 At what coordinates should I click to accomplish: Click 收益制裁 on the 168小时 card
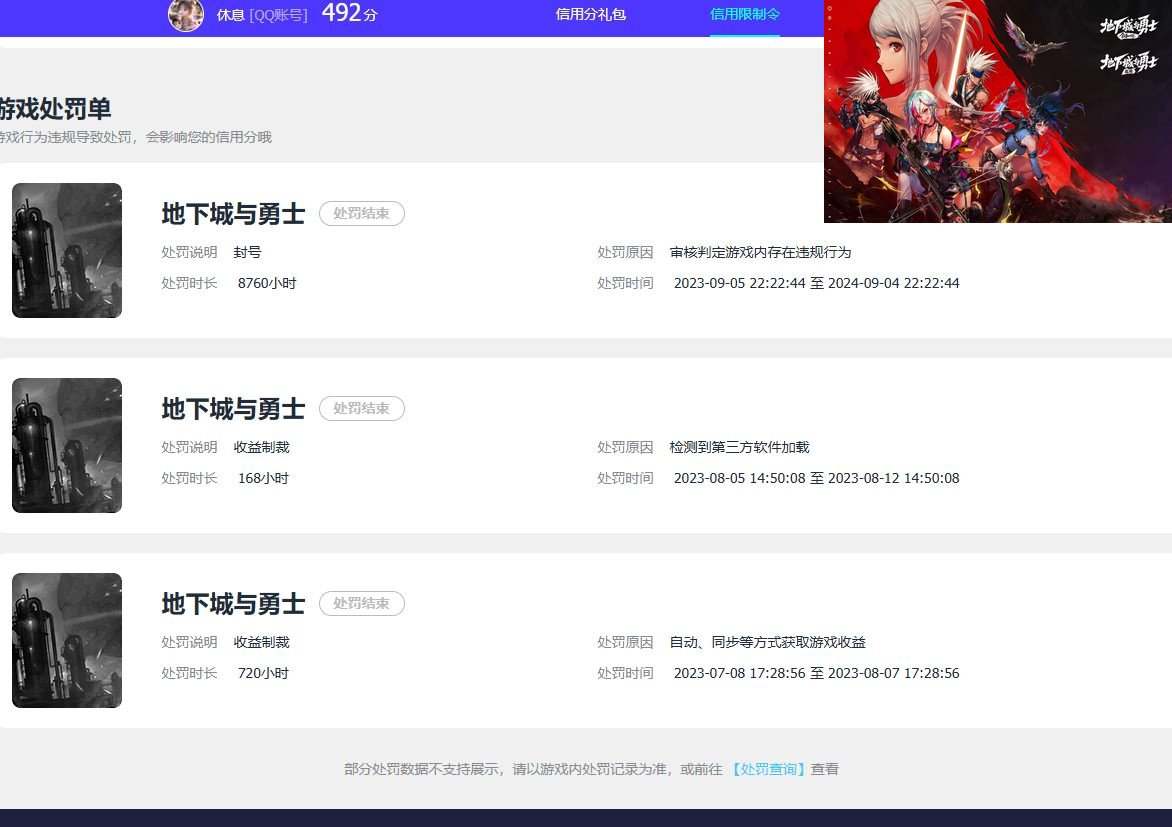262,448
